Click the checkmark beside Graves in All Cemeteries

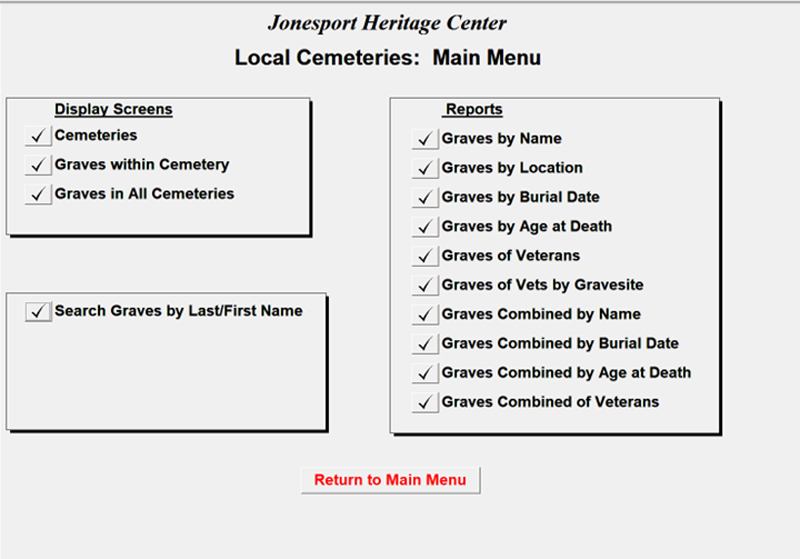38,194
